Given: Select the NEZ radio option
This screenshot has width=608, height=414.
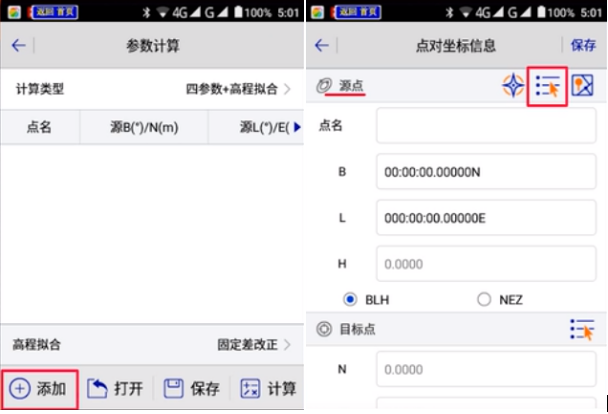Looking at the screenshot, I should click(484, 299).
